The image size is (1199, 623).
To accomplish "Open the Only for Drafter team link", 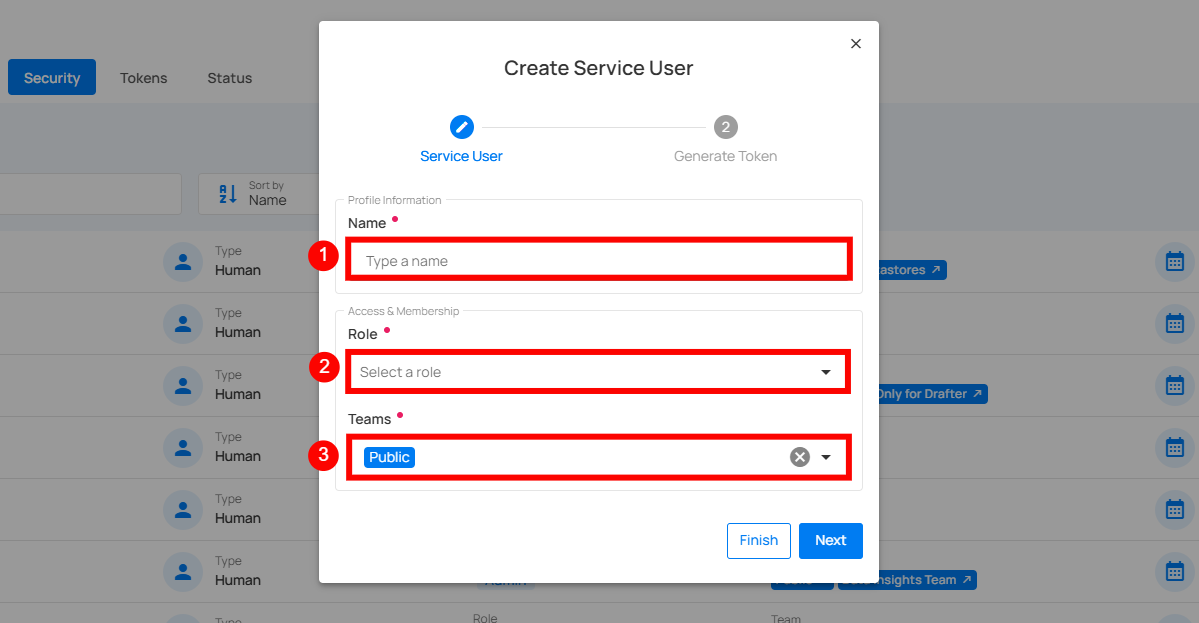I will click(x=930, y=394).
